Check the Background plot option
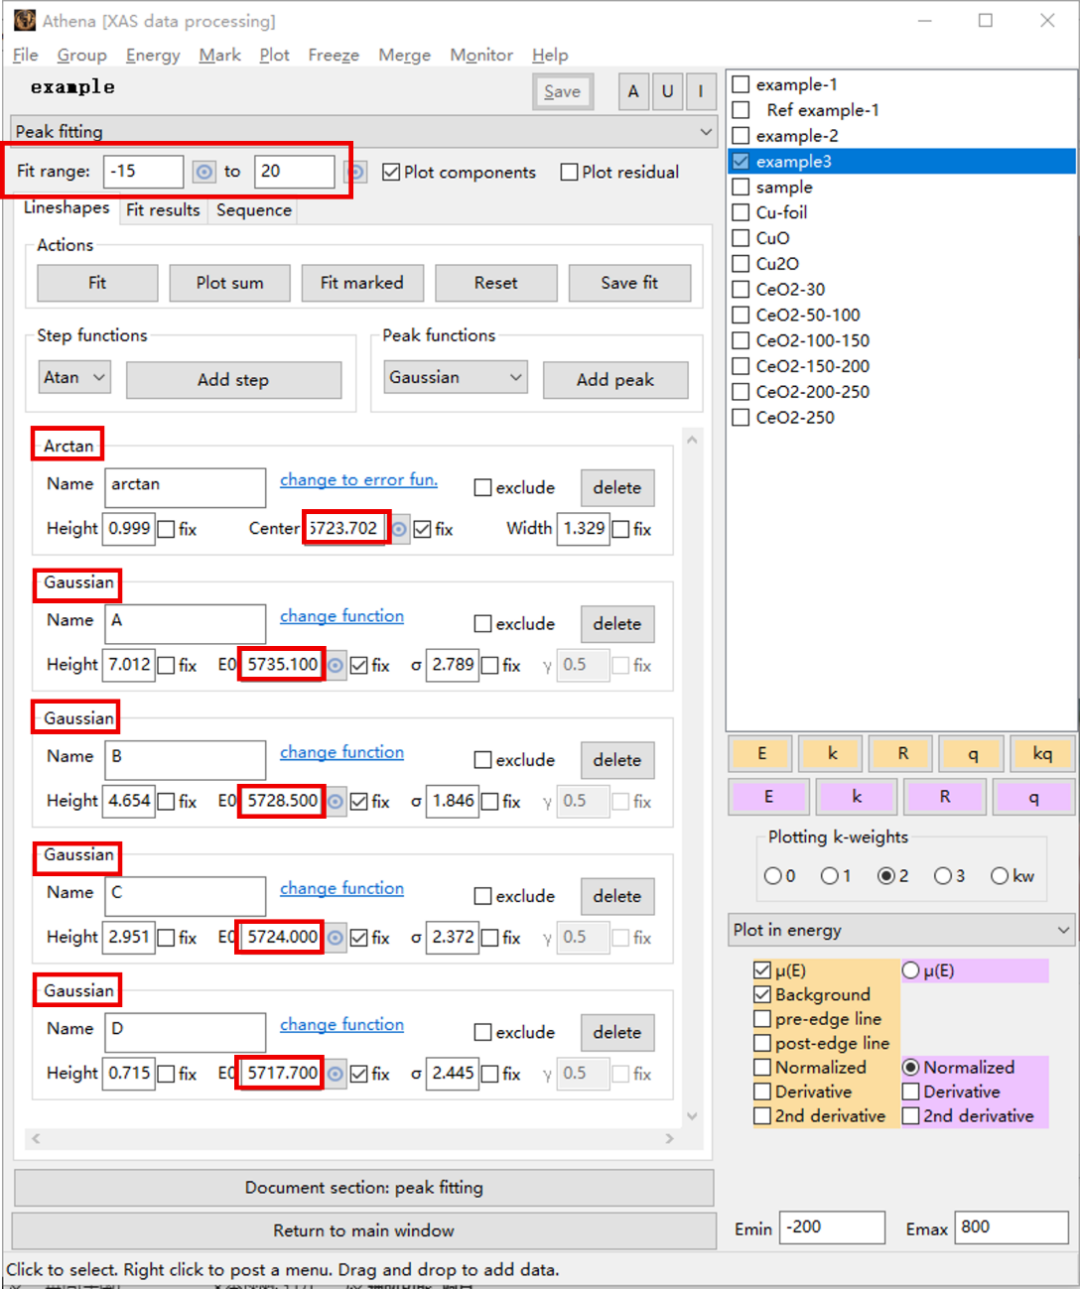Image resolution: width=1080 pixels, height=1289 pixels. pyautogui.click(x=762, y=994)
